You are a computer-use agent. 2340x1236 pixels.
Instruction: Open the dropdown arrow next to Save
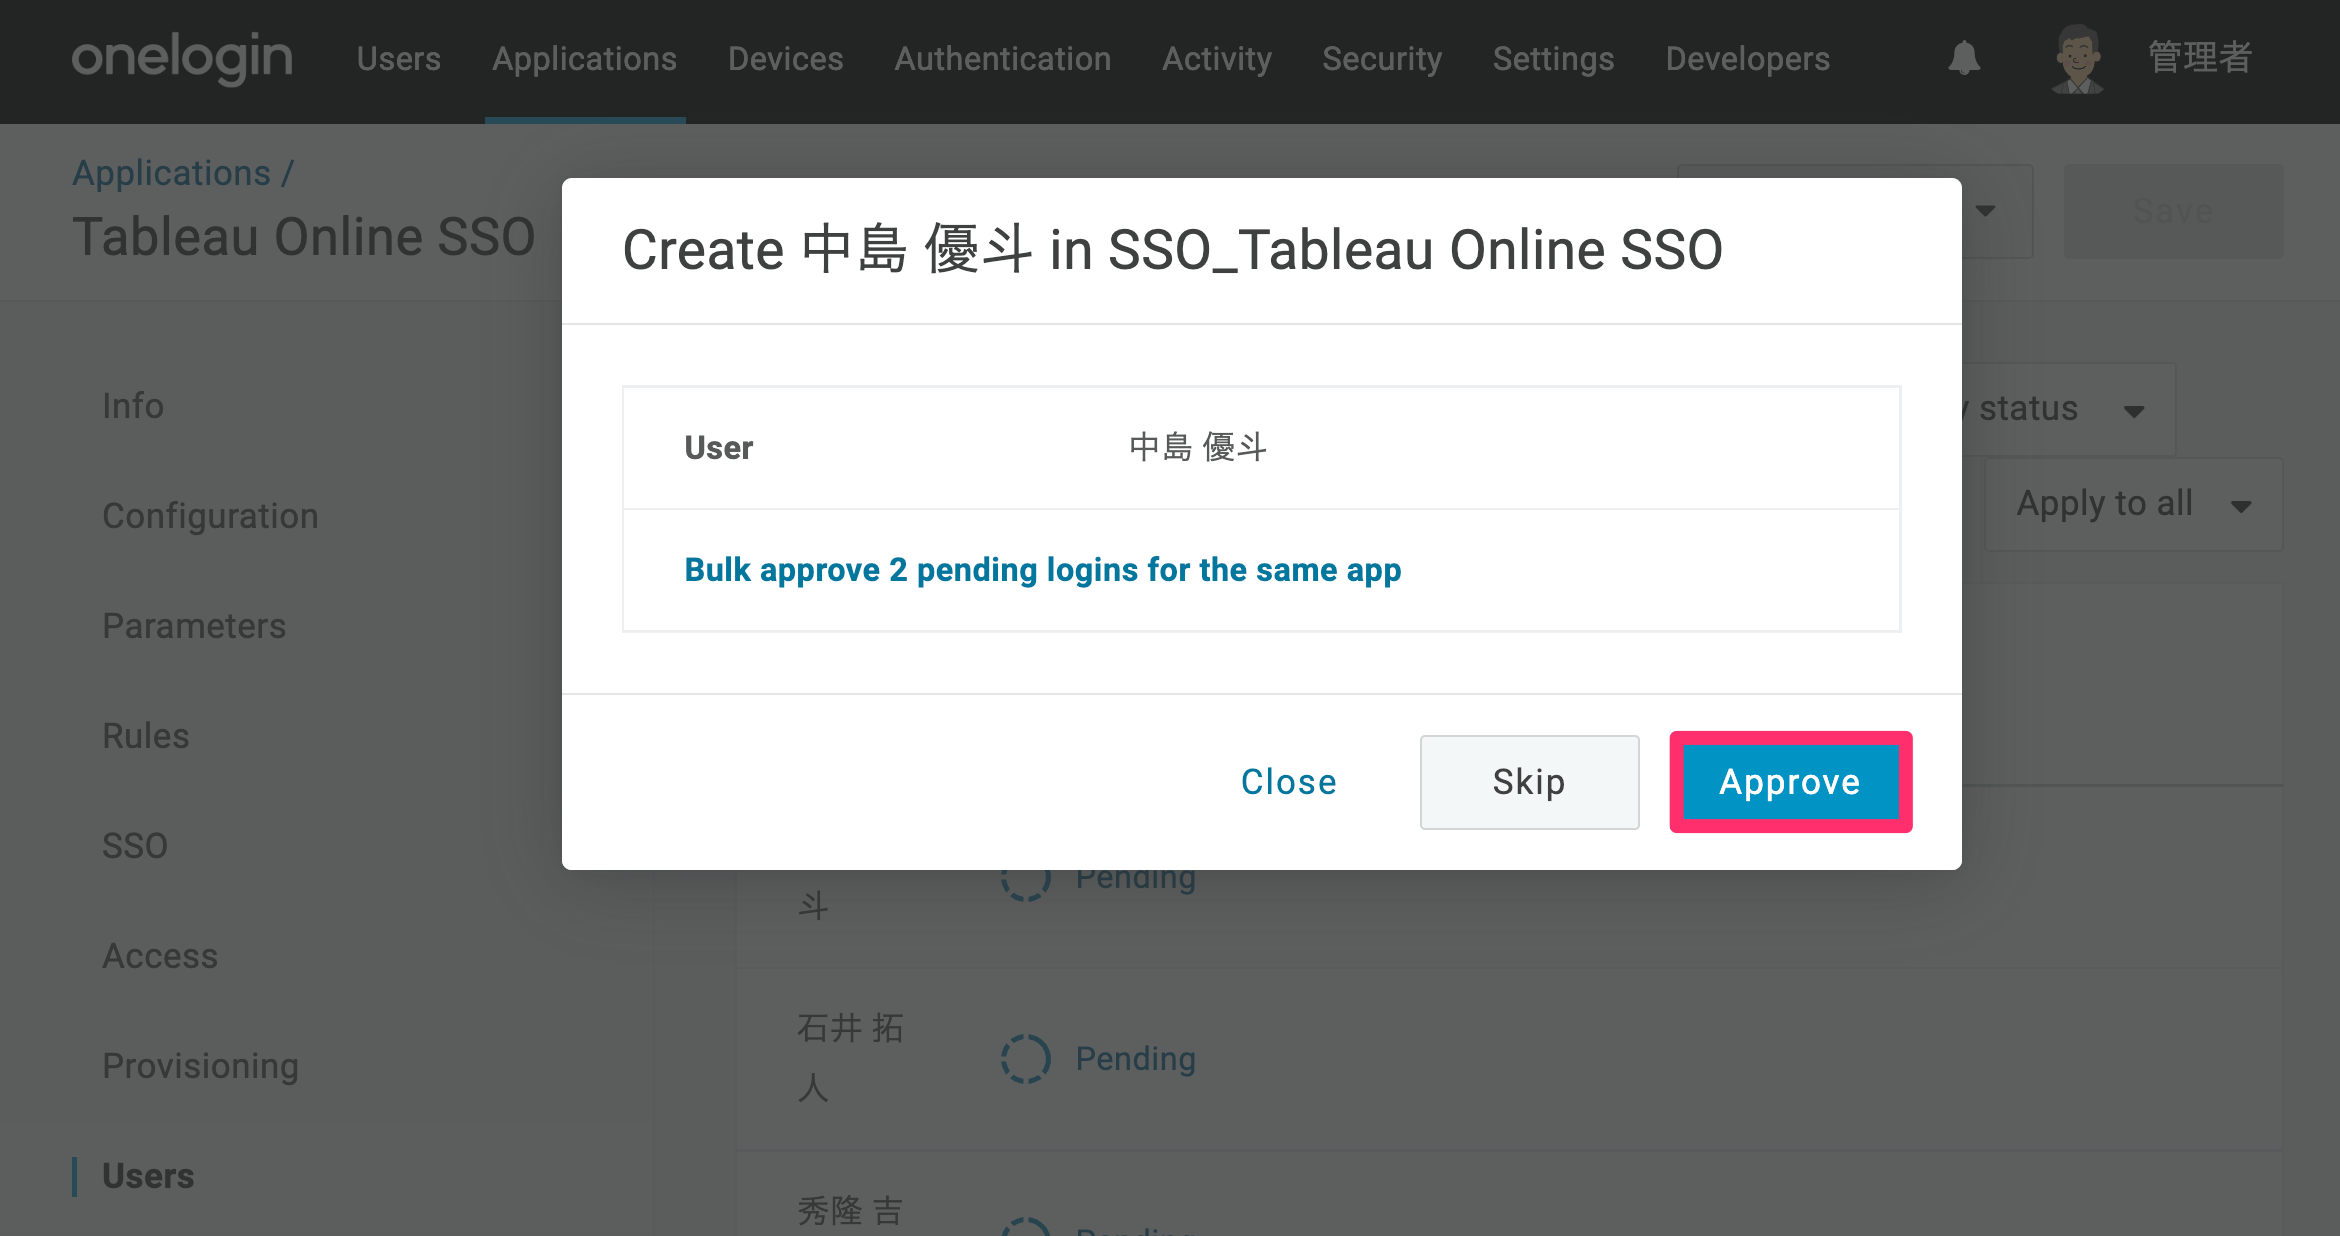(1986, 211)
